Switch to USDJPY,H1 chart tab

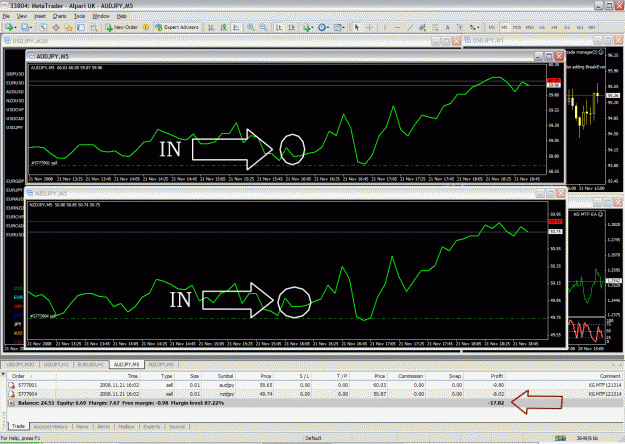56,364
